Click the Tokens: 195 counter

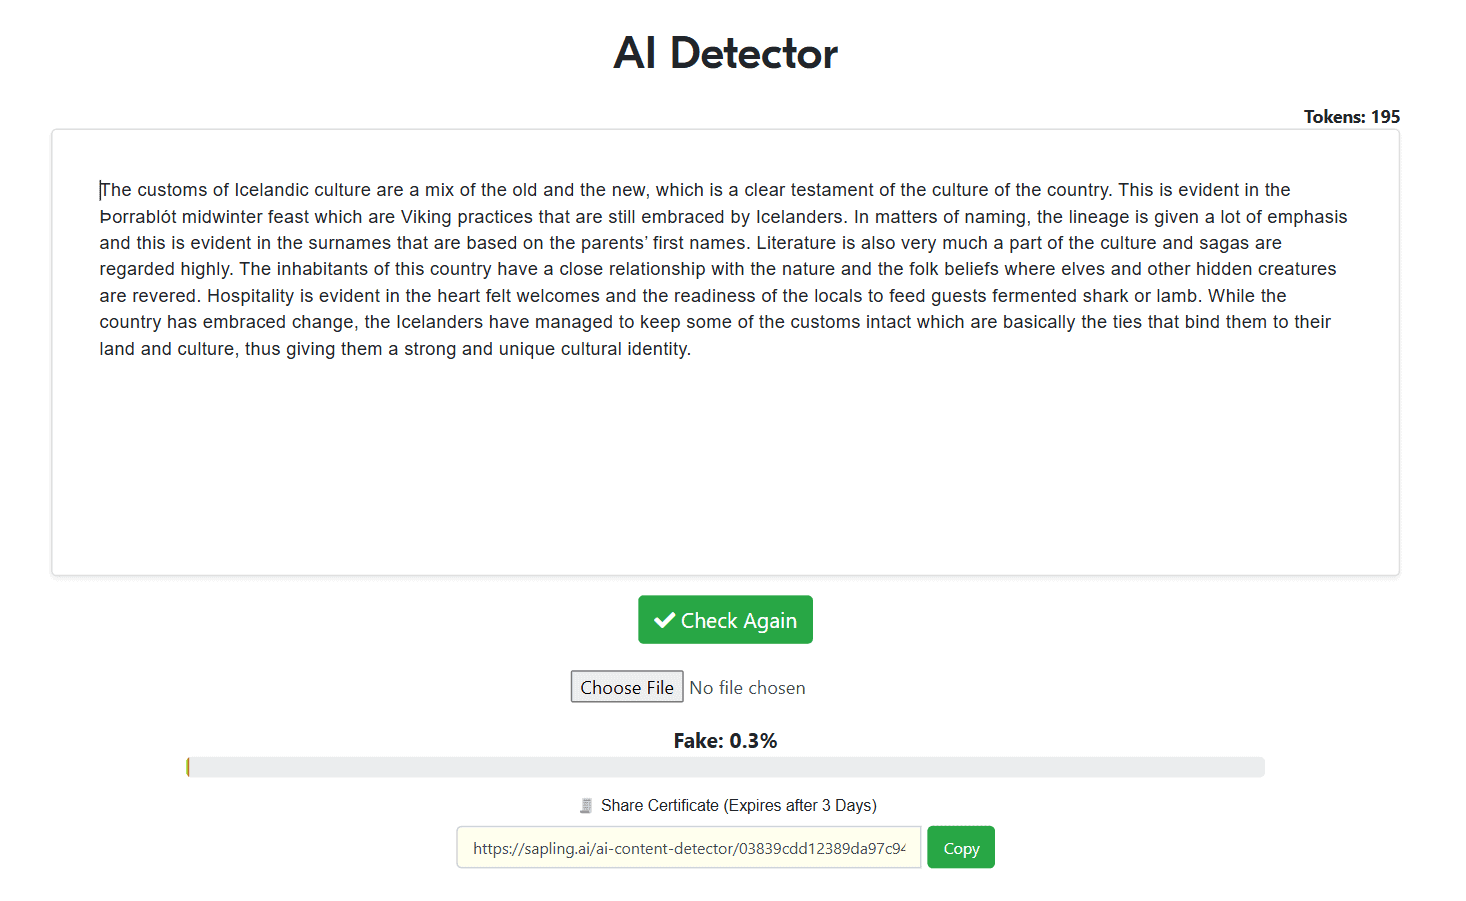(1351, 117)
